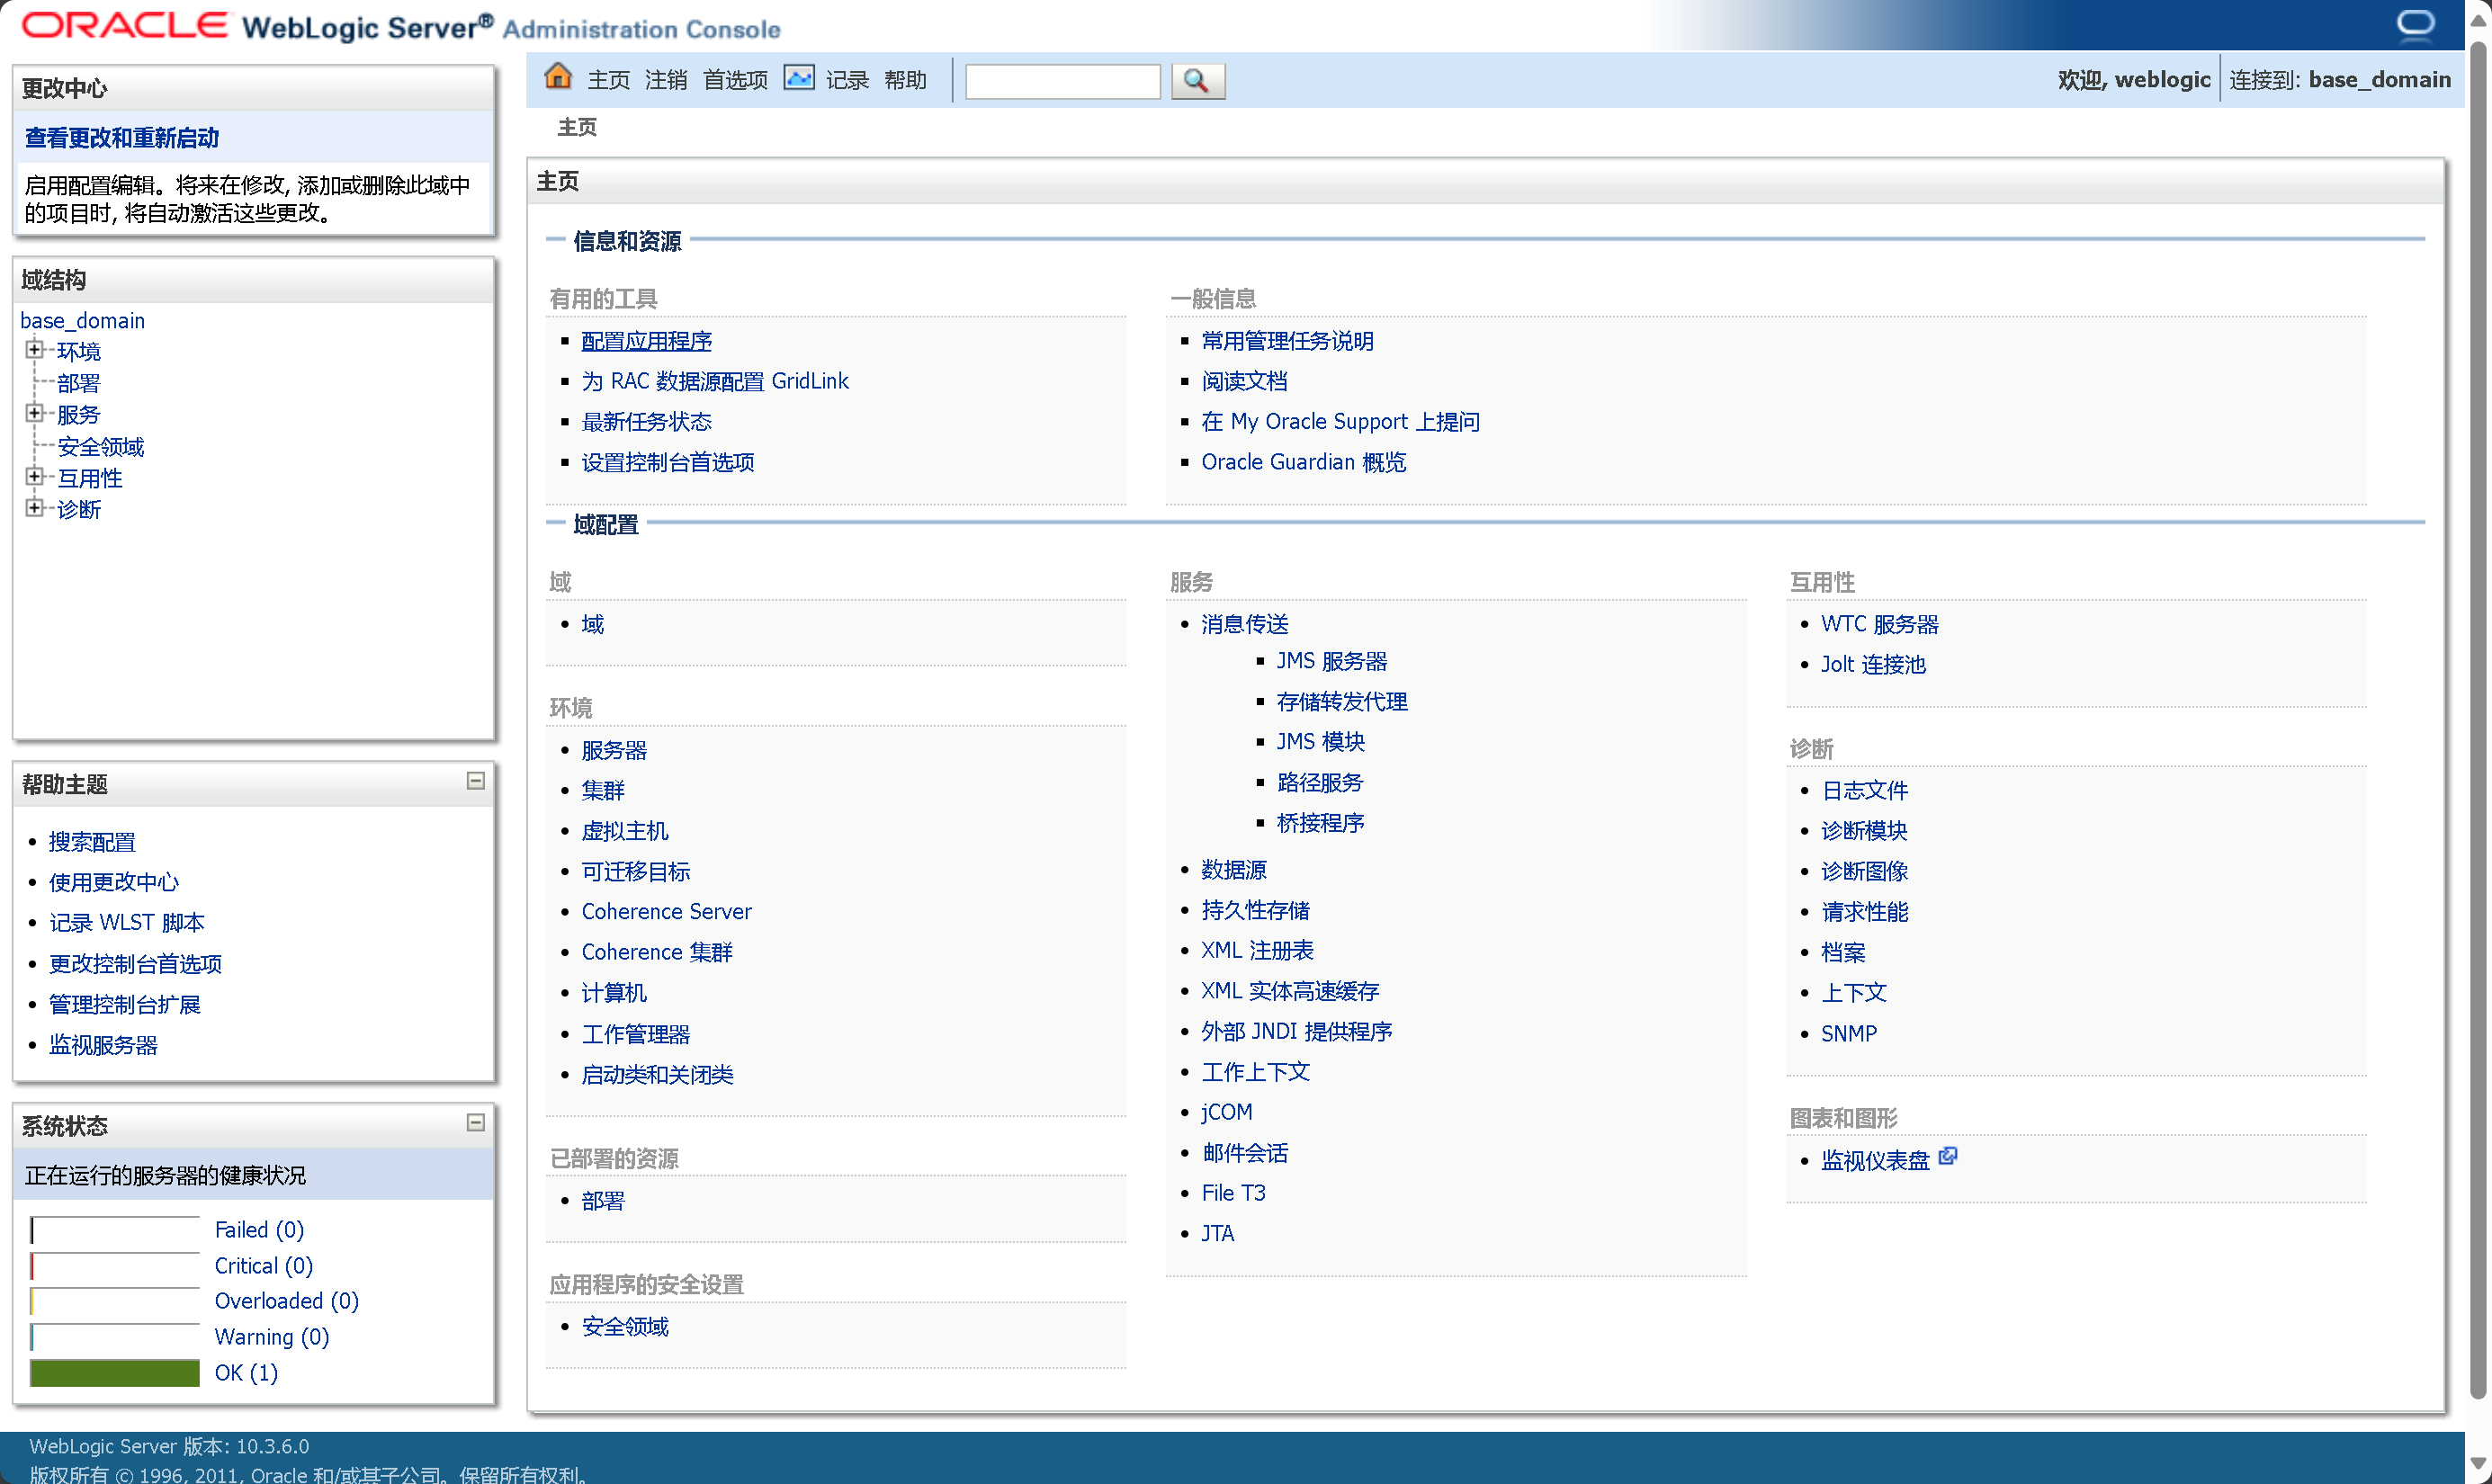Open the 帮助 toolbar item
The image size is (2492, 1484).
[905, 80]
